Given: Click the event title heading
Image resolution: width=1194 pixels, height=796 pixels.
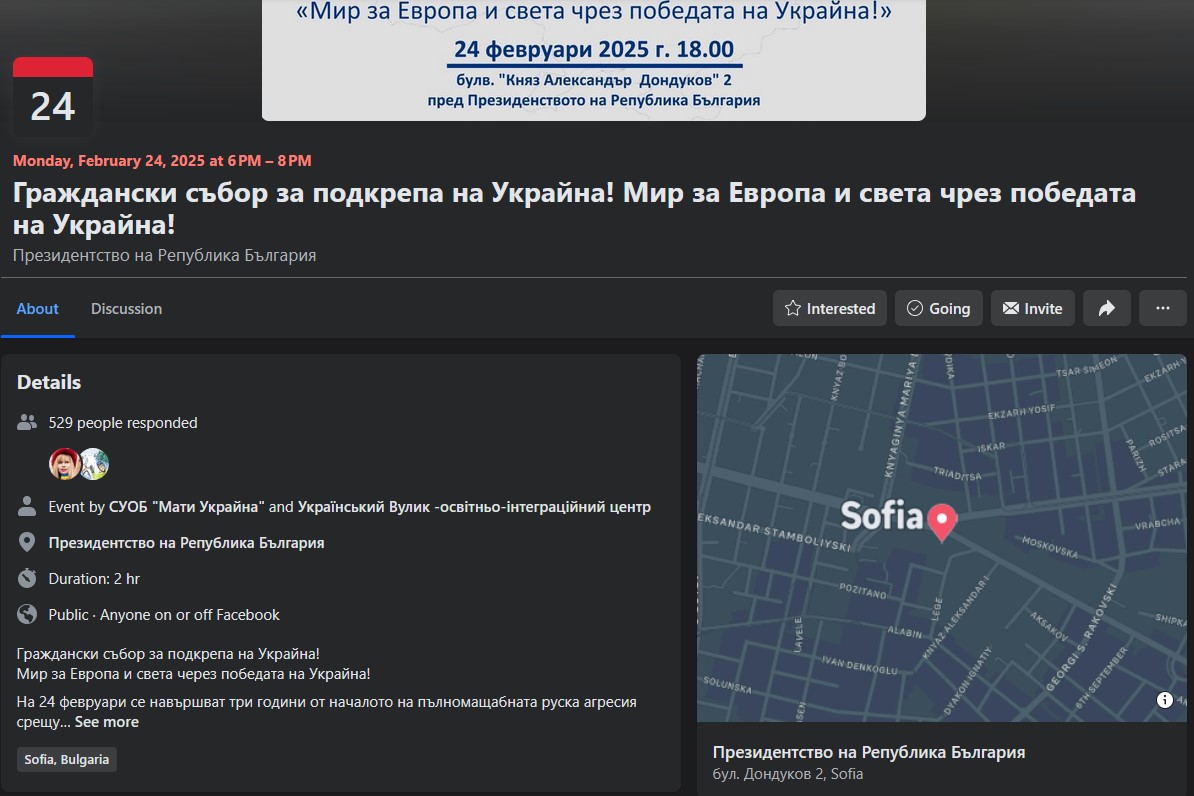Looking at the screenshot, I should tap(574, 208).
